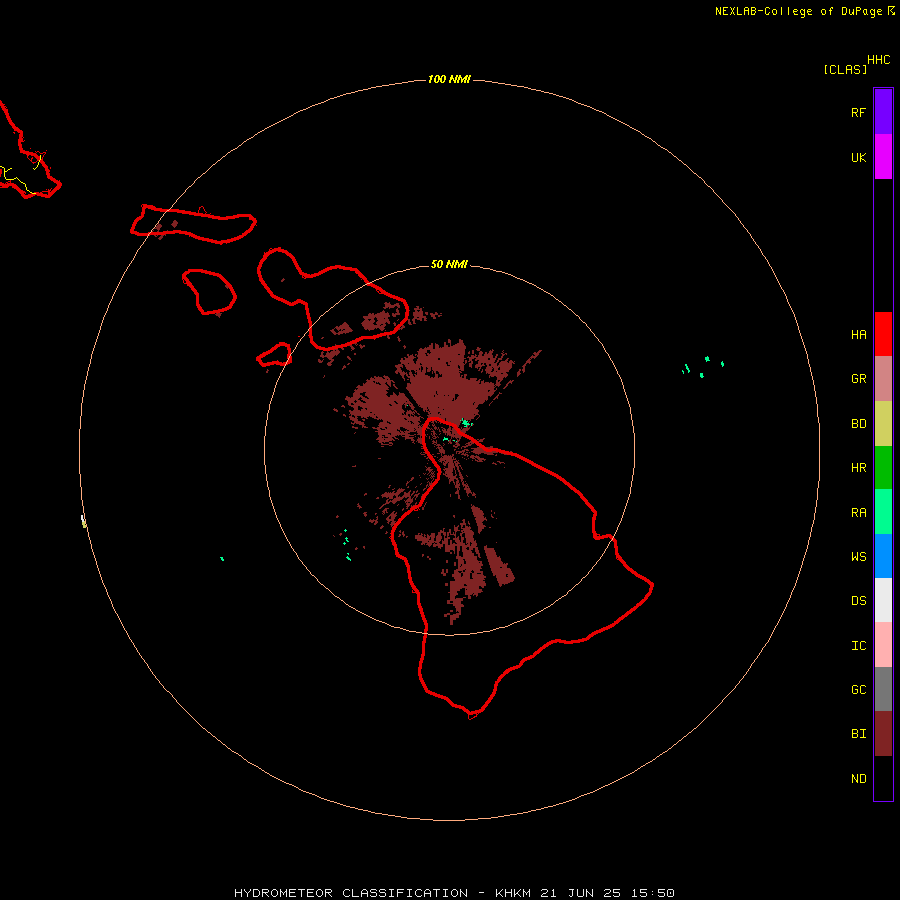Click the 'BD' legend label

[858, 424]
